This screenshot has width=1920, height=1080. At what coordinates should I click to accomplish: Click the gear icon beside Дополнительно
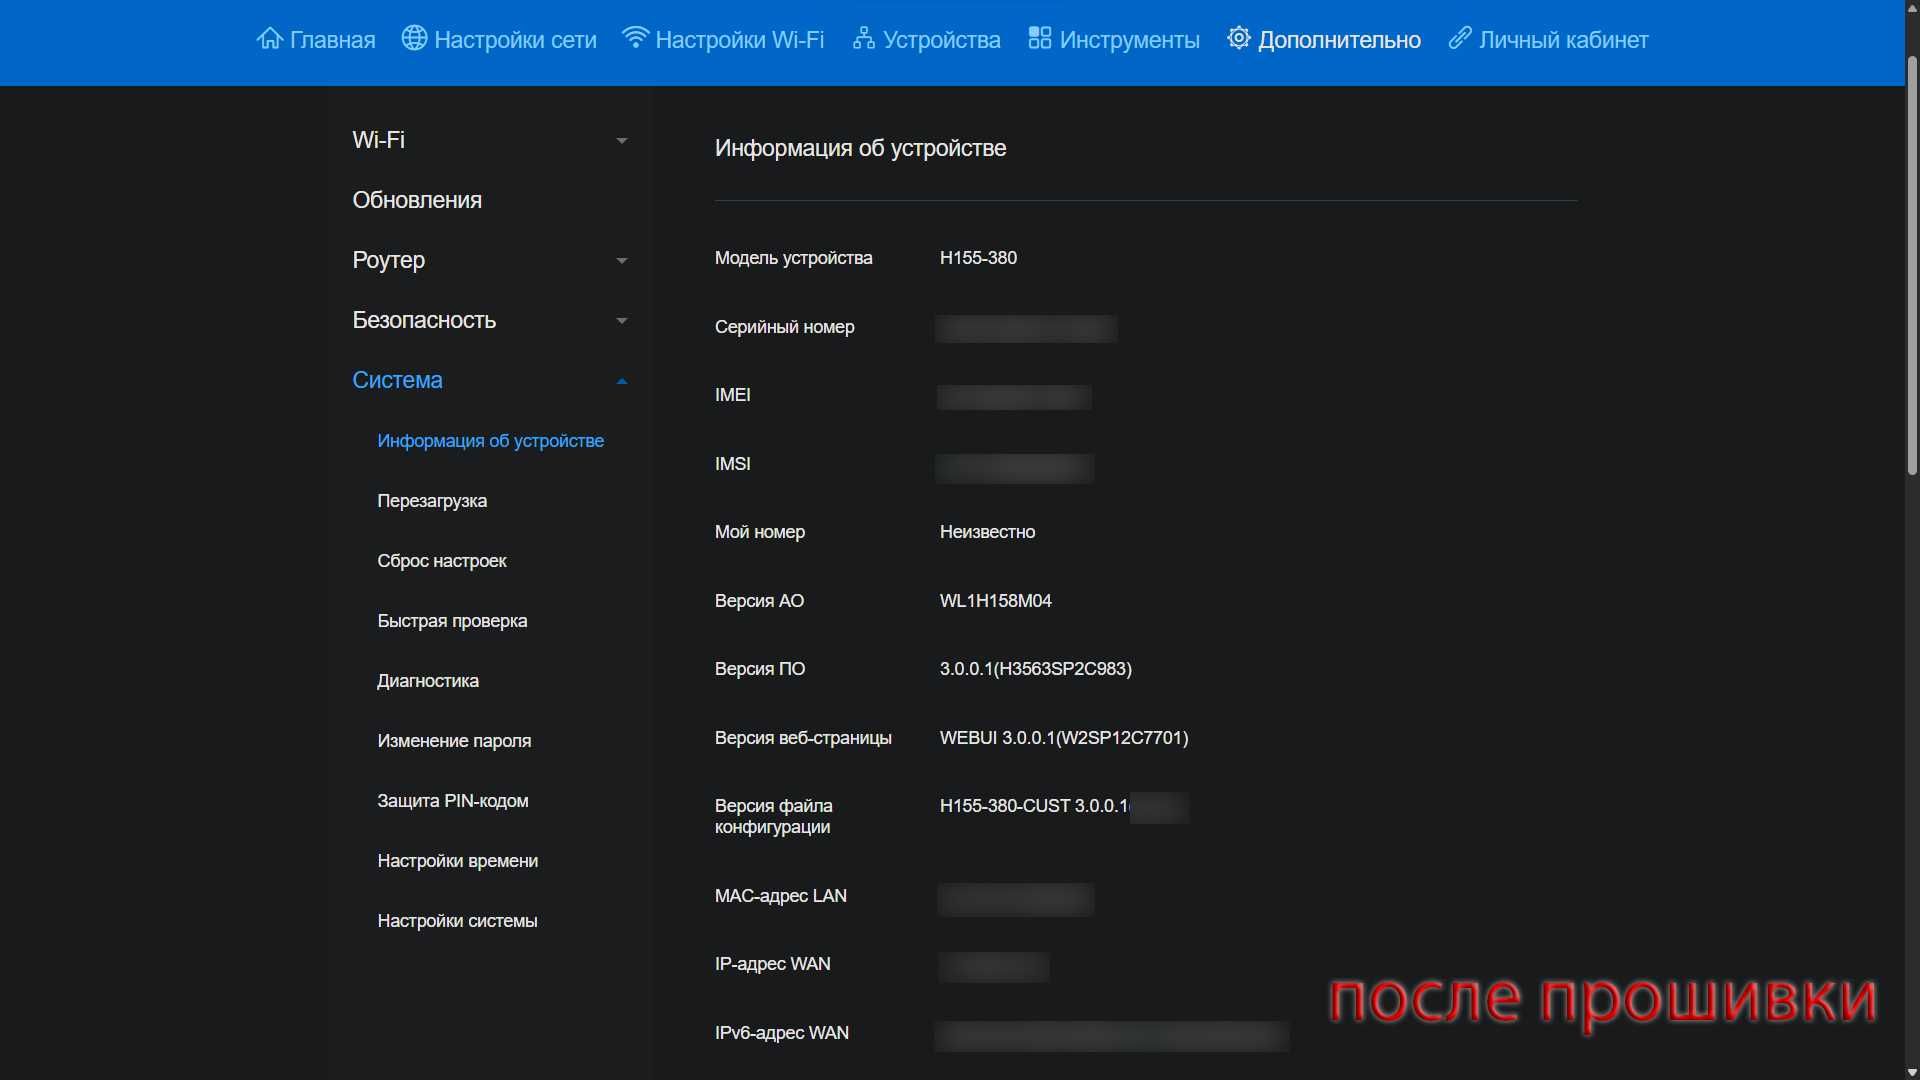click(1239, 38)
